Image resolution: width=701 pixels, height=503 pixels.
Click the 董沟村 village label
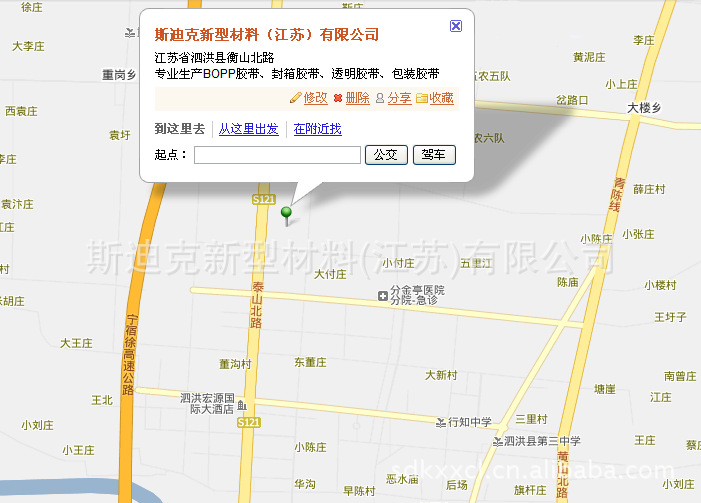[x=235, y=364]
